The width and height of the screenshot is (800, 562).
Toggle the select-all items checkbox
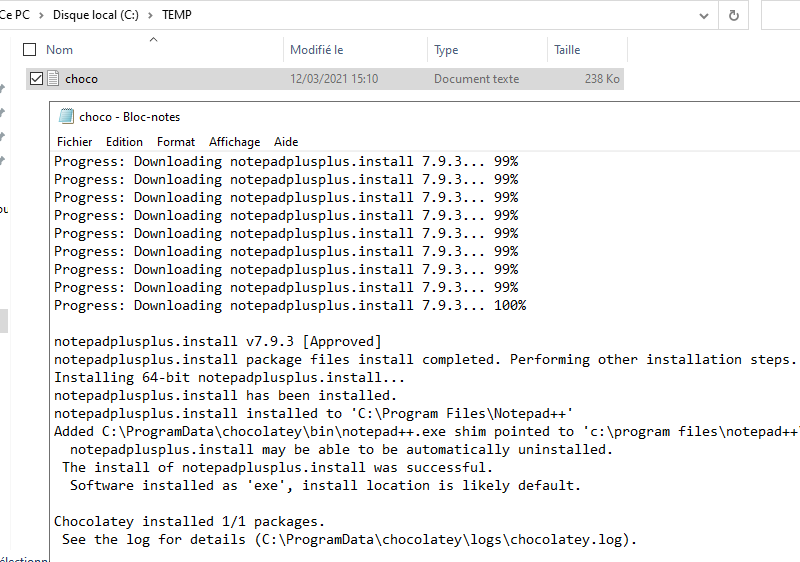coord(29,50)
